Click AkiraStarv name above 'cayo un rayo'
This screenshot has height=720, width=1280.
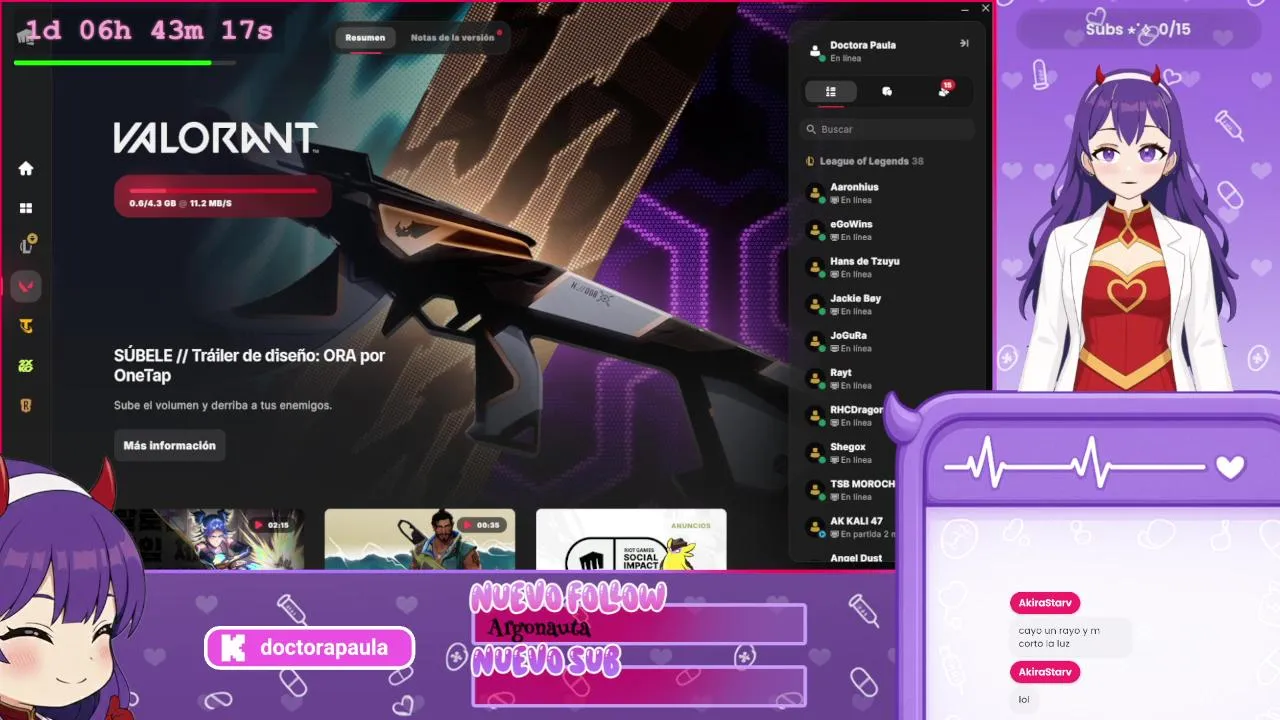click(x=1045, y=603)
